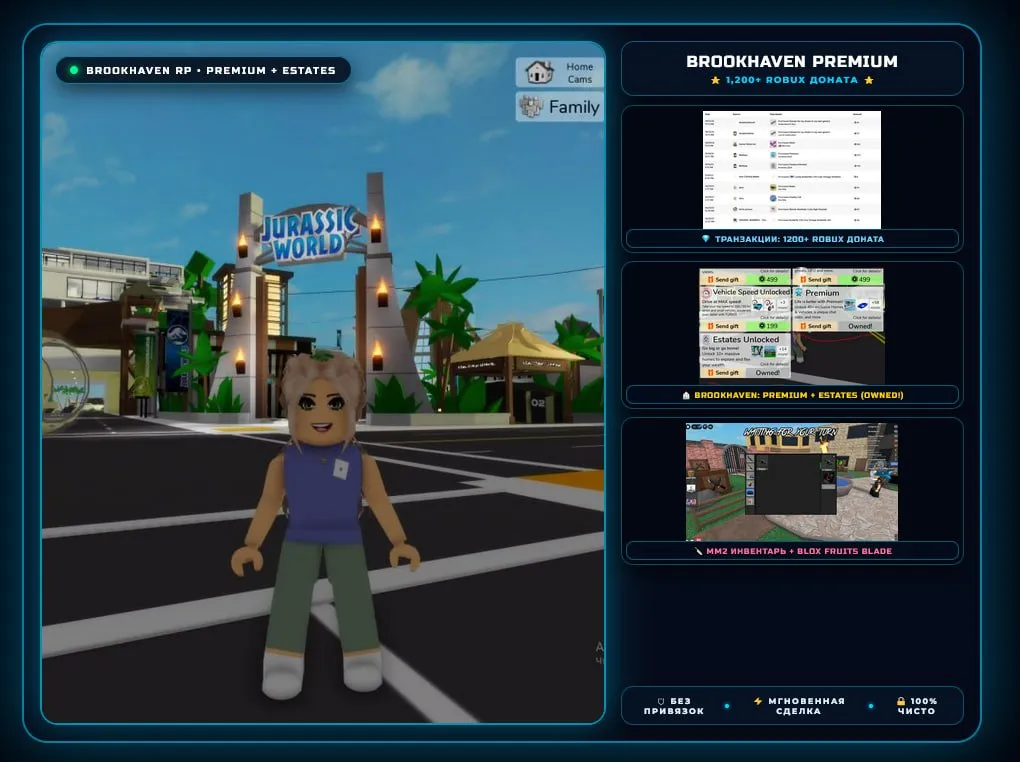This screenshot has height=762, width=1020.
Task: Click Send gift under Vehicle Speed Unlocked
Action: (x=723, y=325)
